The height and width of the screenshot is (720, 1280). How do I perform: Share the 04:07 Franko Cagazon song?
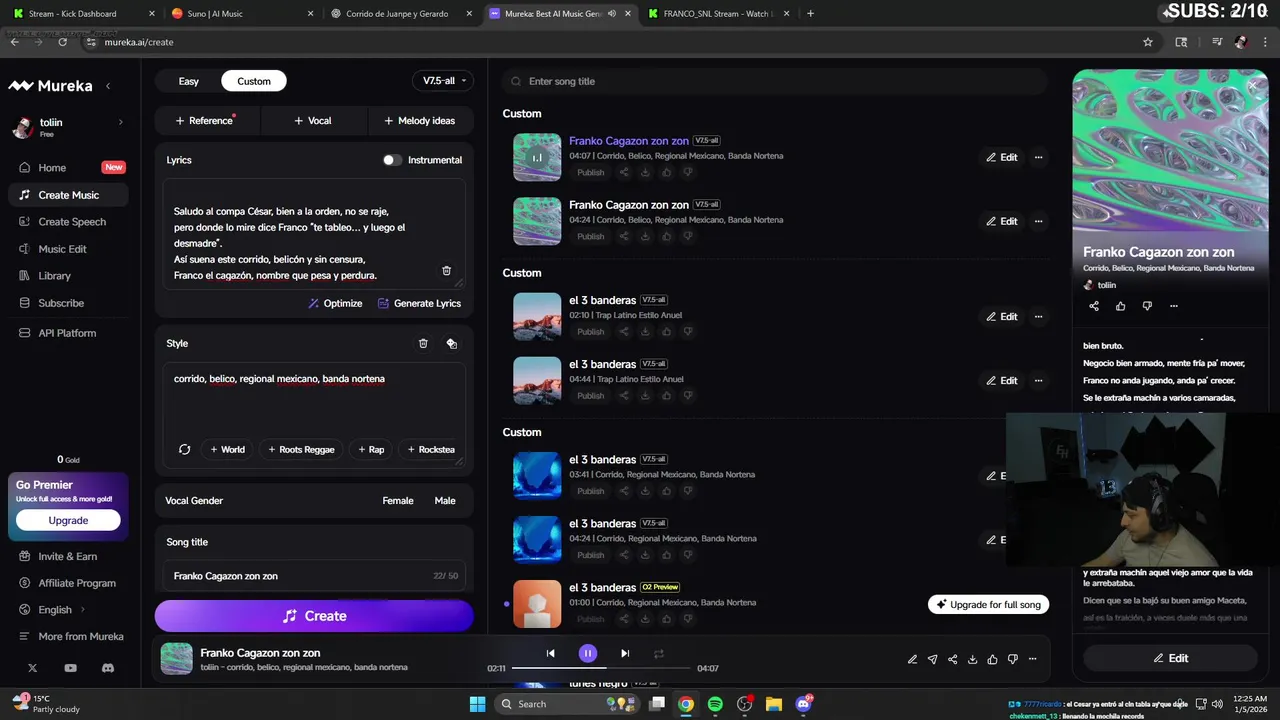(624, 172)
